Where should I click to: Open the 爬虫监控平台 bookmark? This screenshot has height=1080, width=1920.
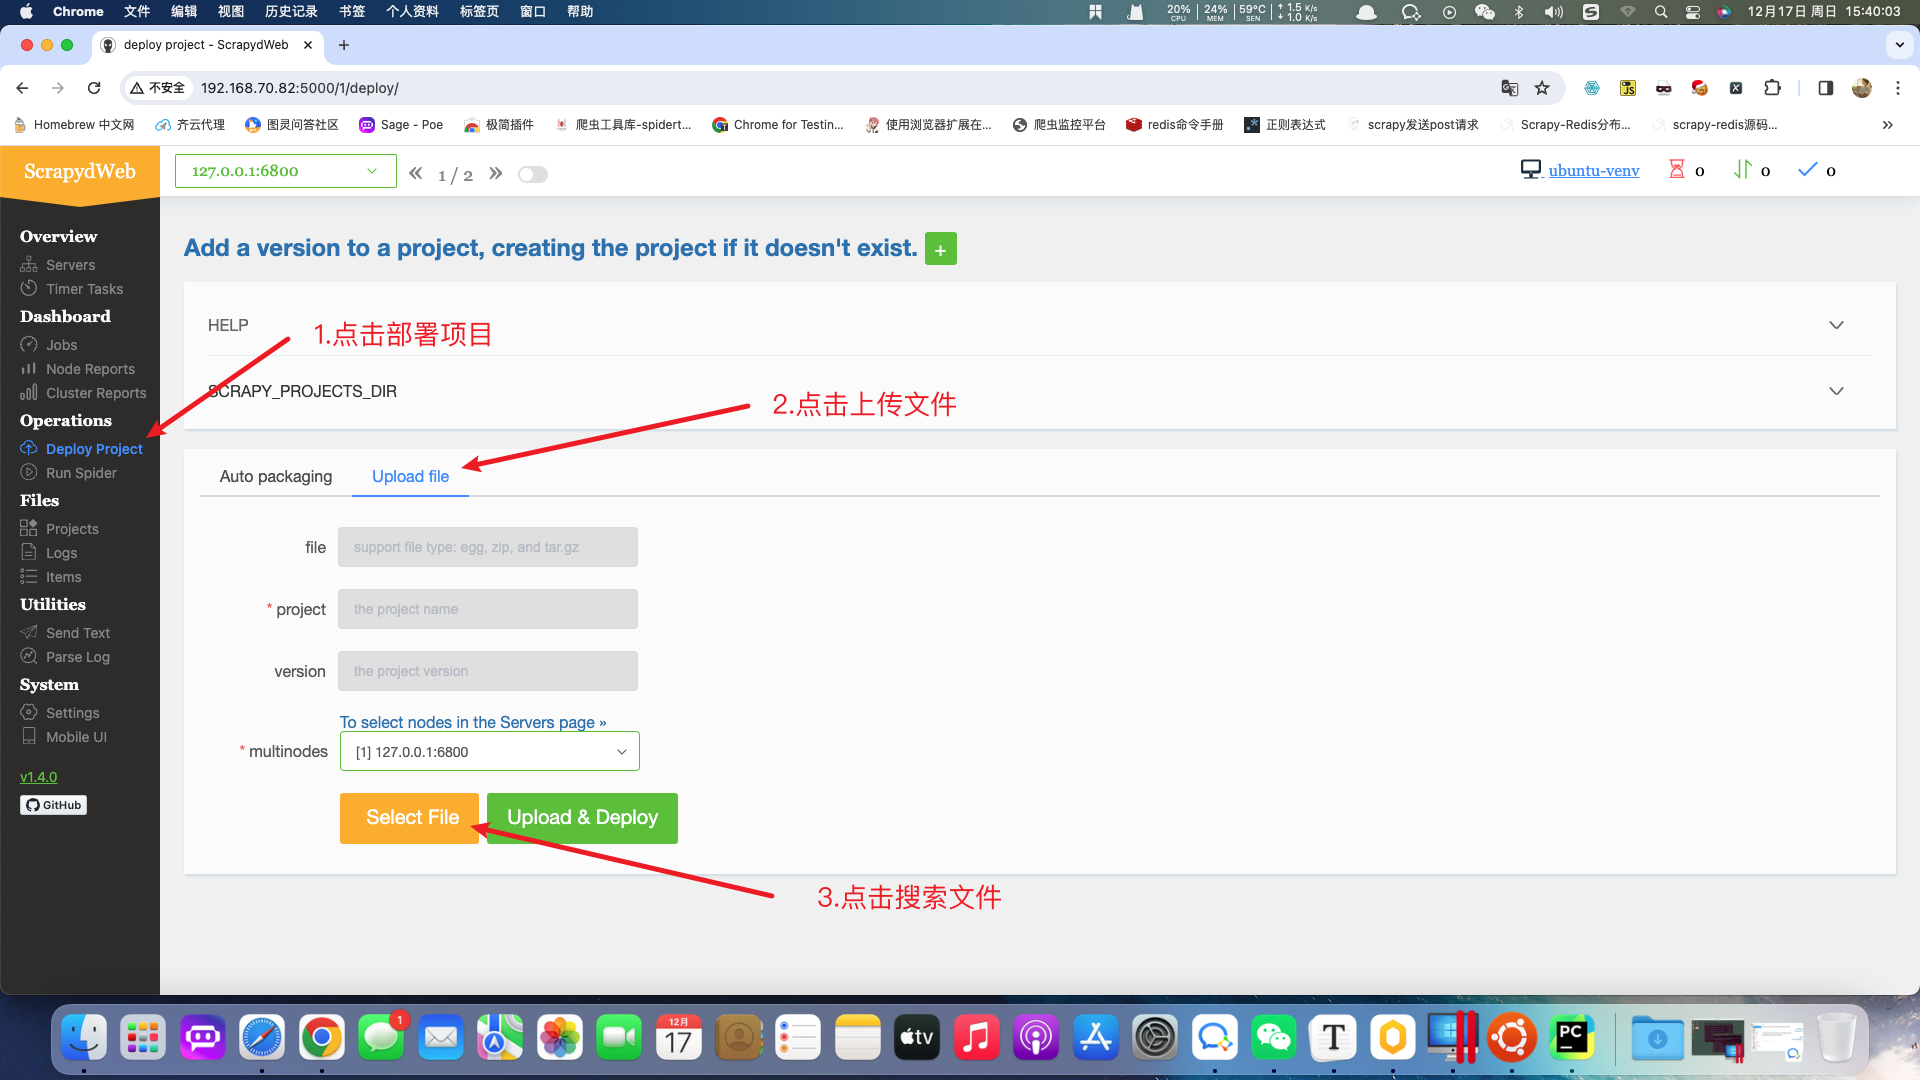point(1059,125)
